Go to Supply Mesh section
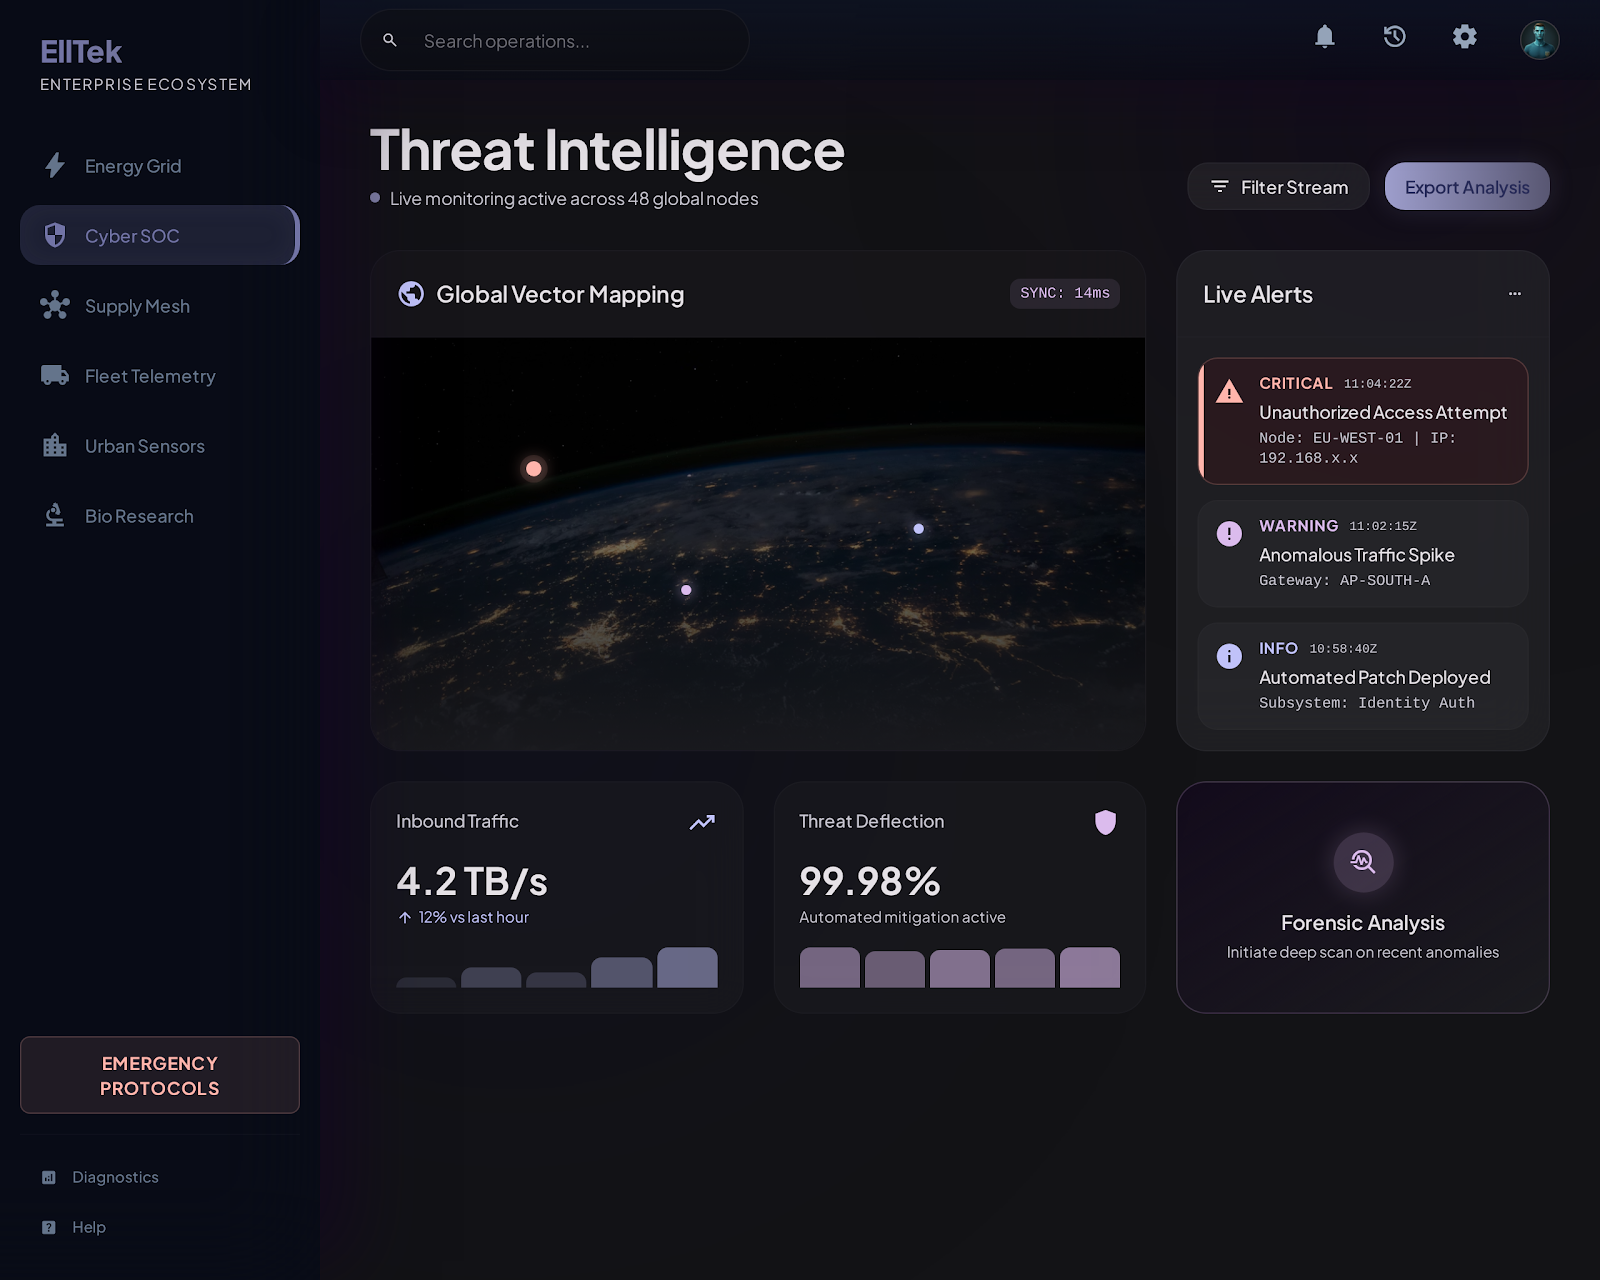Image resolution: width=1600 pixels, height=1280 pixels. point(137,306)
